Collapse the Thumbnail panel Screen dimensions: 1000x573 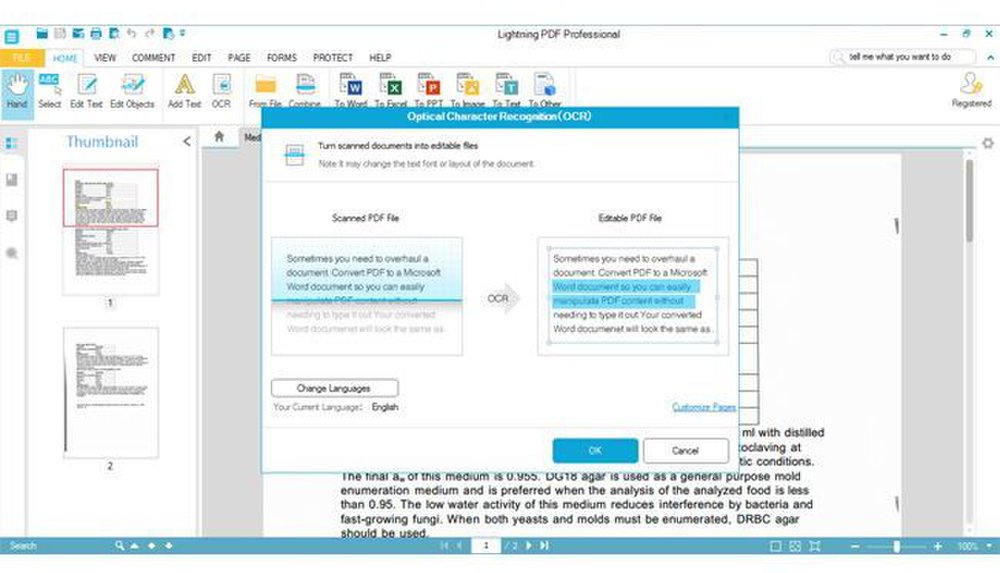[x=186, y=141]
